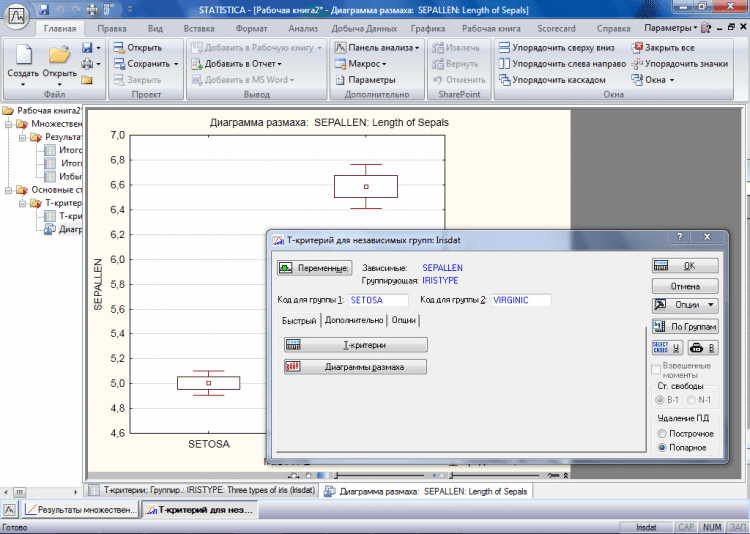750x534 pixels.
Task: Click the folder icon below the print icon
Action: click(87, 80)
